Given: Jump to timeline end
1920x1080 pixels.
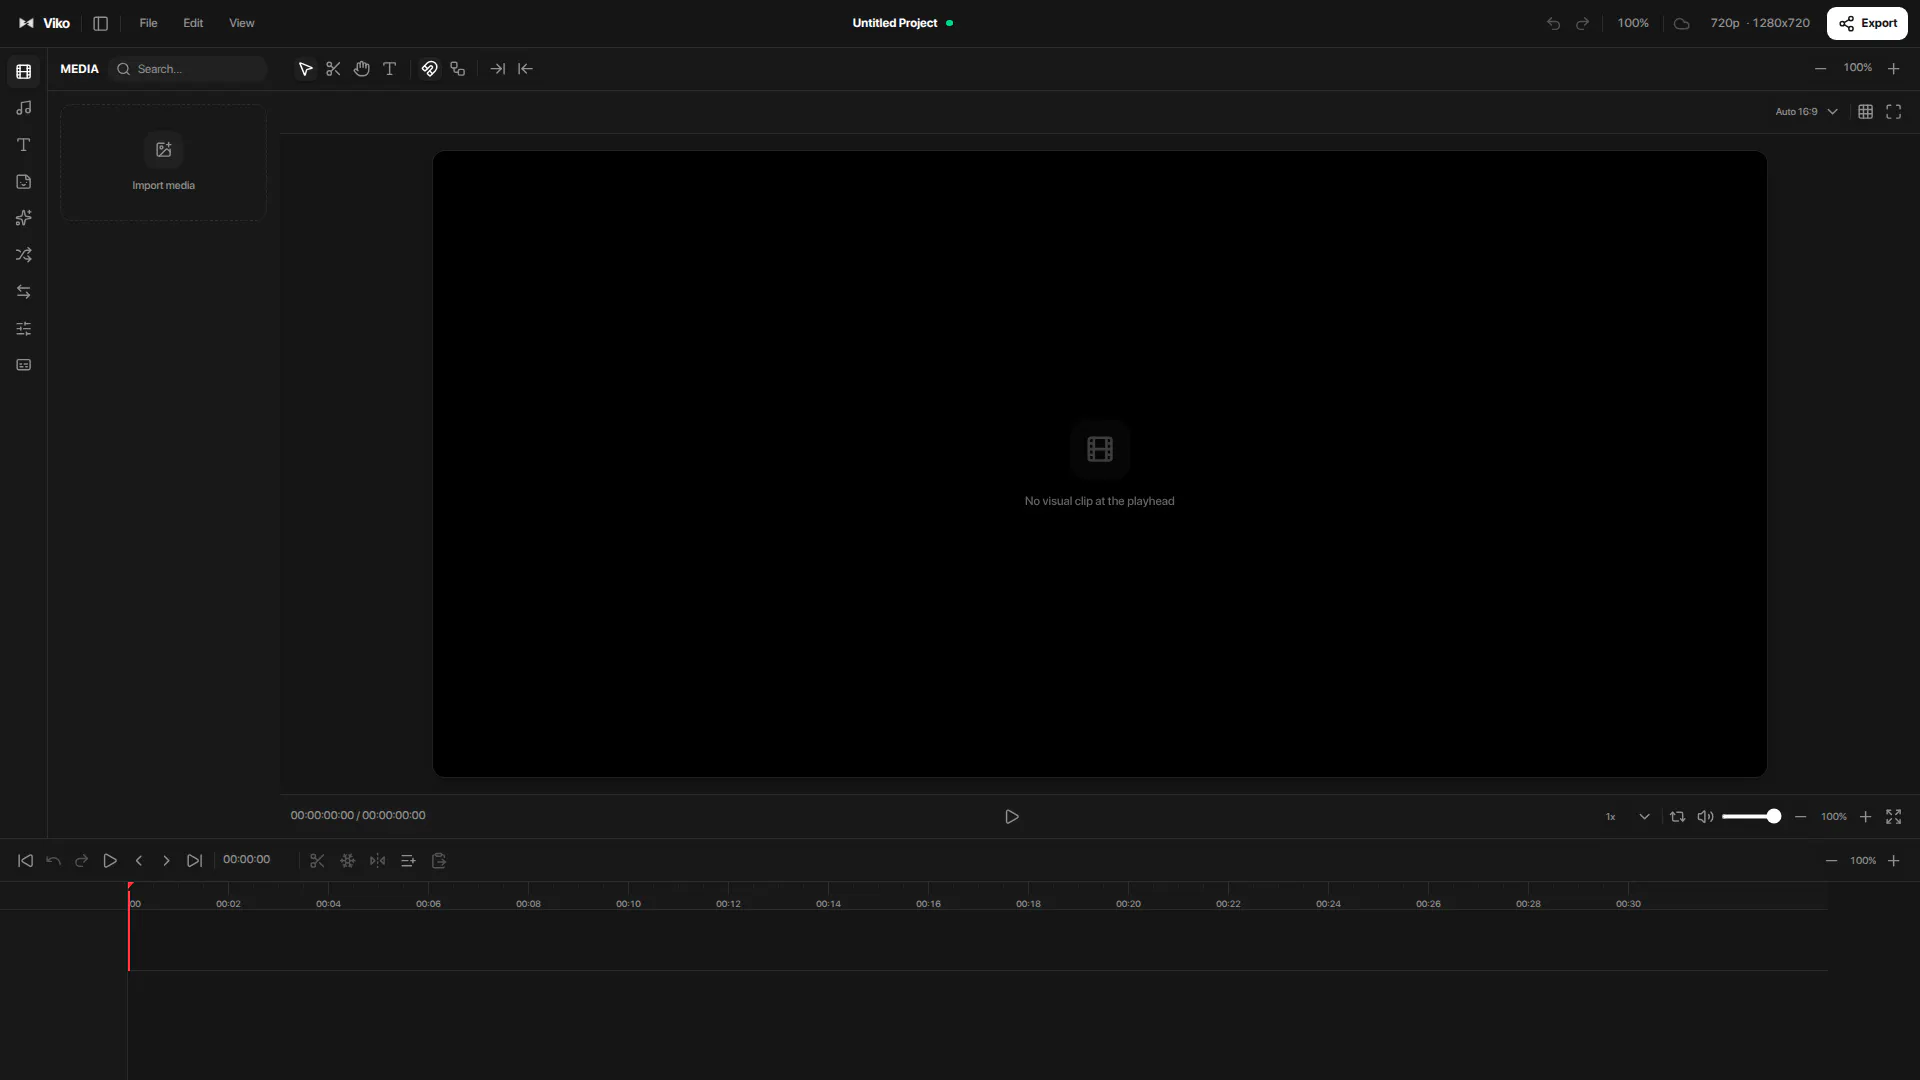Looking at the screenshot, I should coord(194,861).
